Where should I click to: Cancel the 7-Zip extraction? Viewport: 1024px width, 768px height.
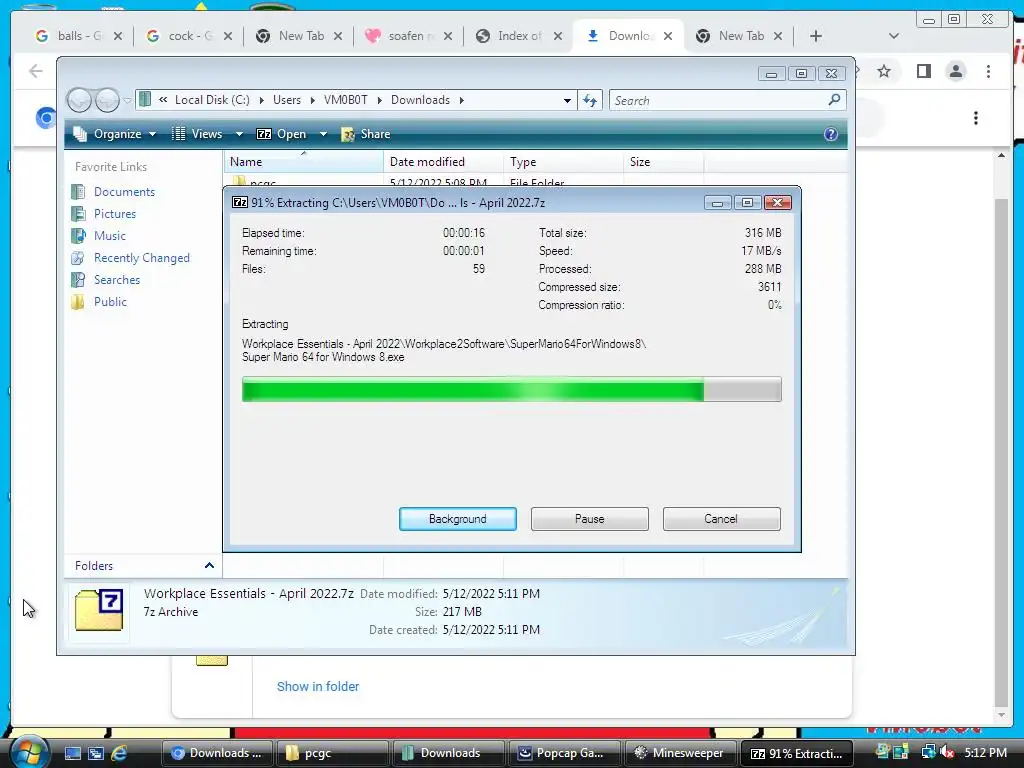tap(721, 519)
